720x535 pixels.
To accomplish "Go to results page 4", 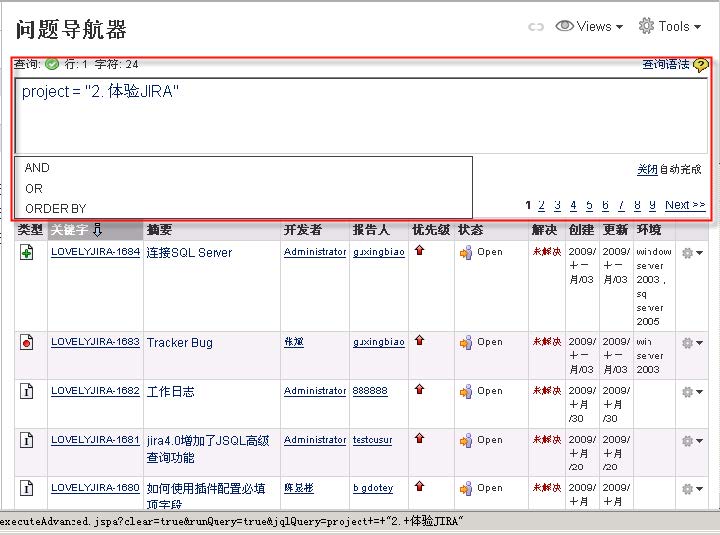I will [x=573, y=205].
